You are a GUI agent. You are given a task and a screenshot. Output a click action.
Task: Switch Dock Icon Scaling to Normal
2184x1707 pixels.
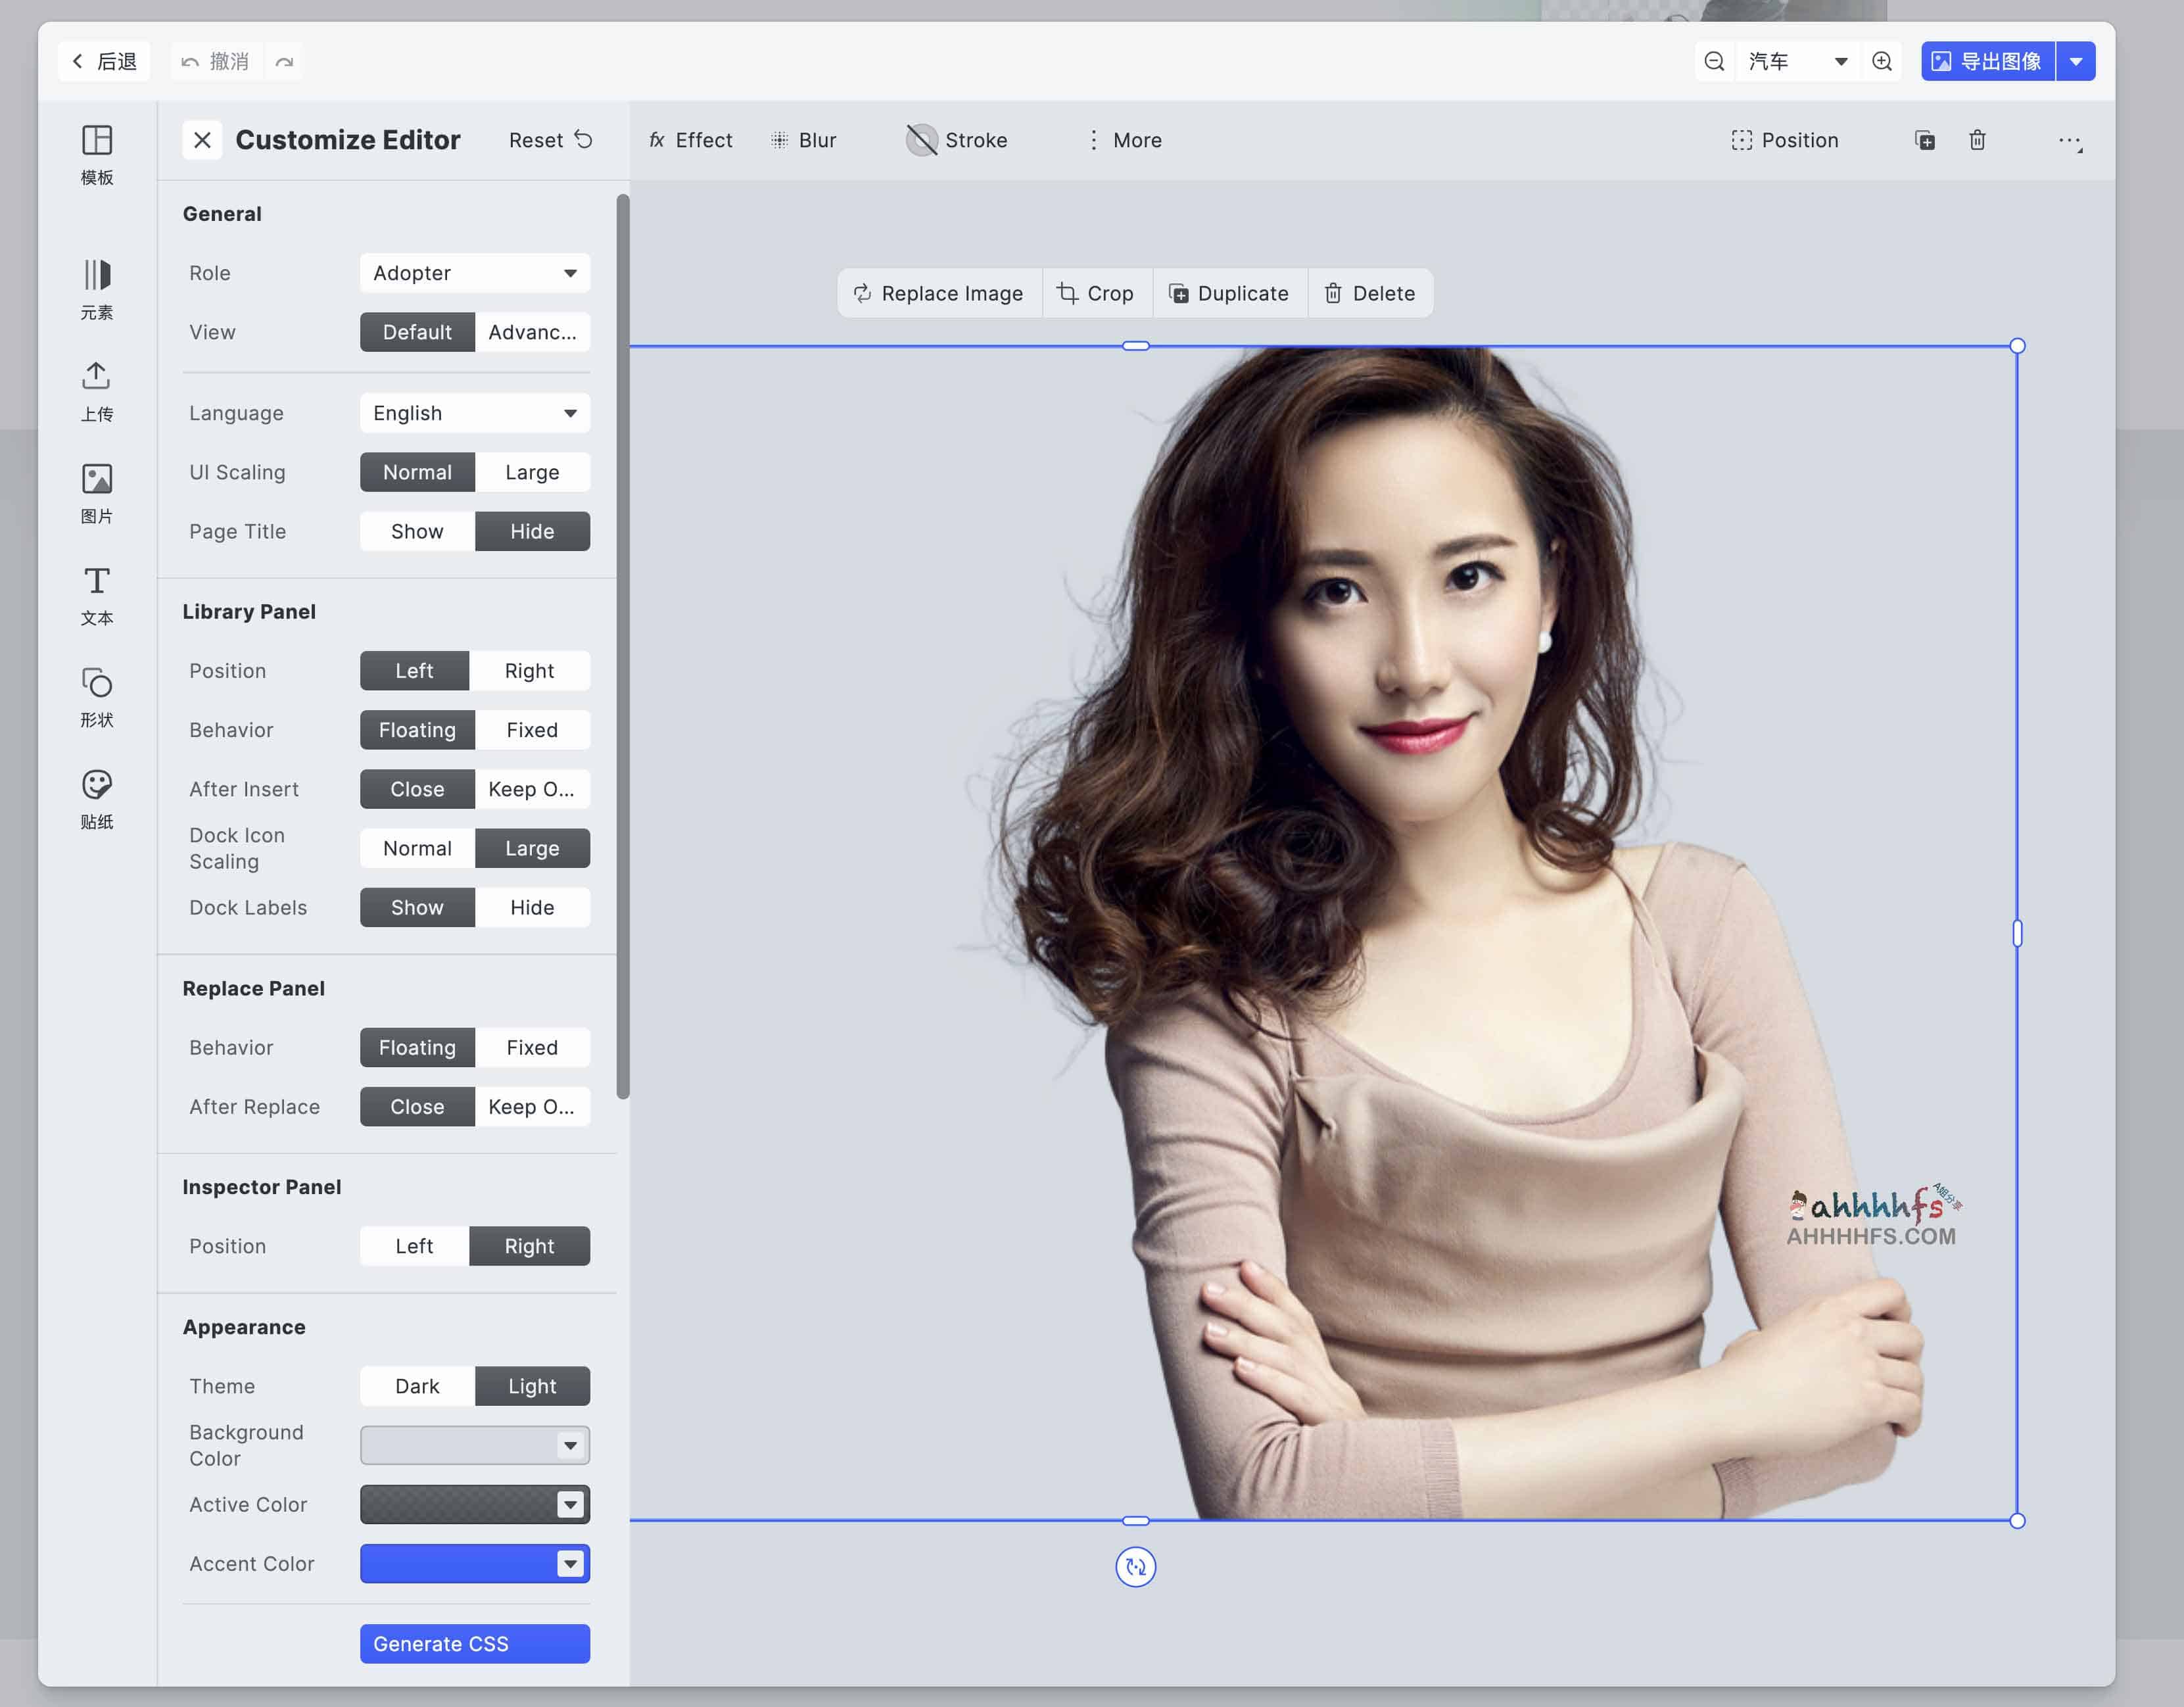417,848
